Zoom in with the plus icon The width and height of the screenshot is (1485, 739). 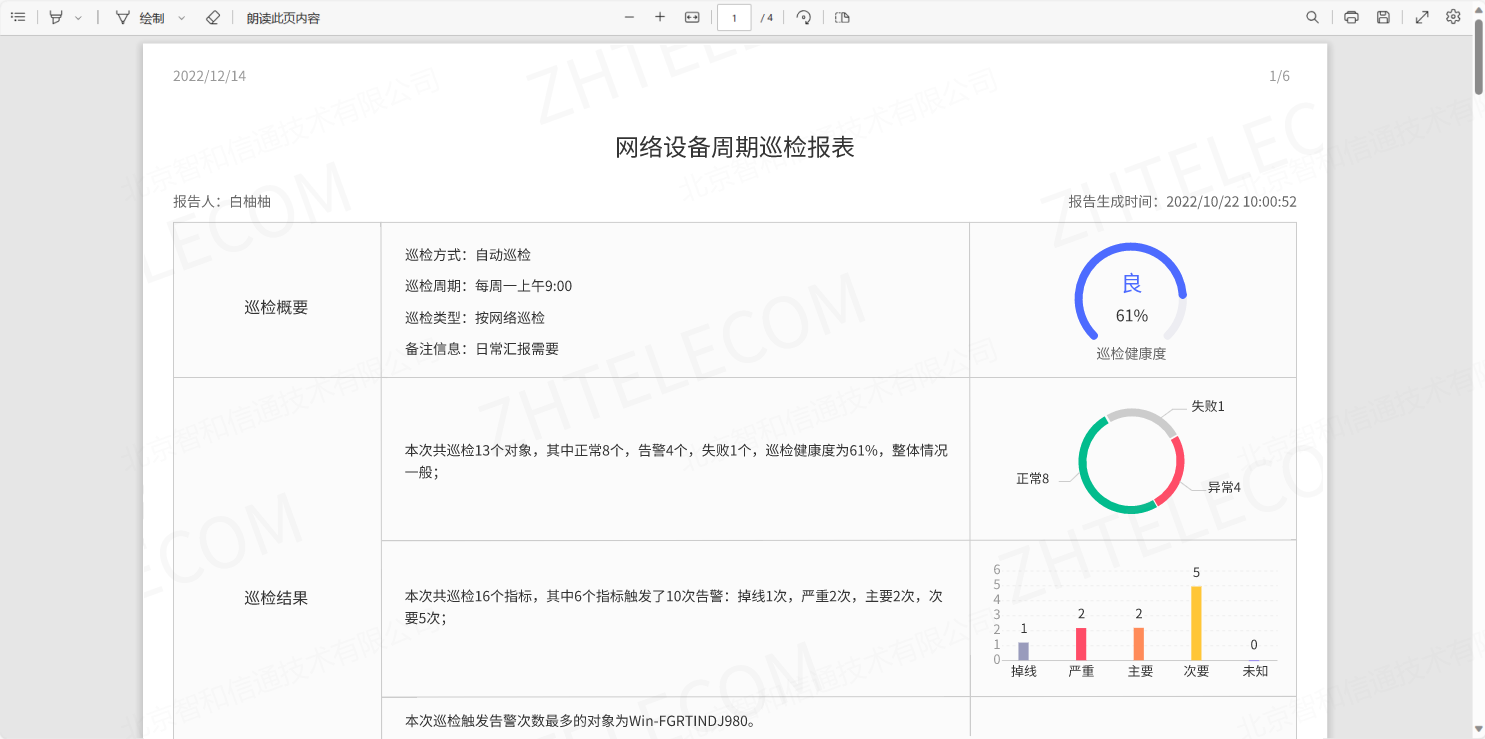pos(660,17)
